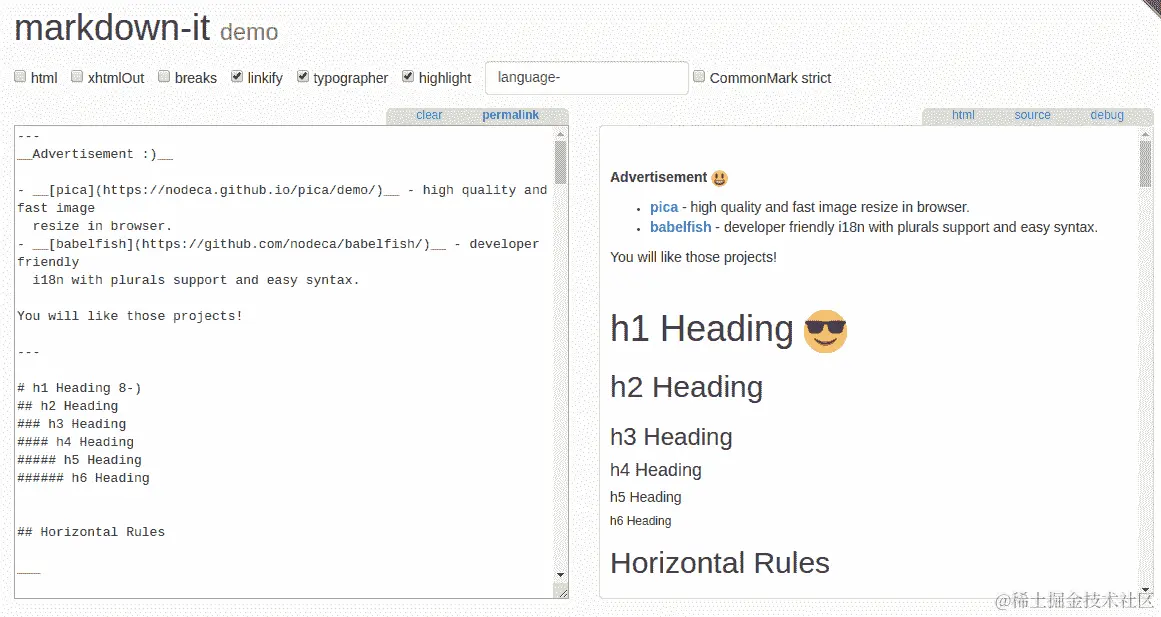Click 'You will like those projects!' in preview
Viewport: 1161px width, 617px height.
[693, 258]
